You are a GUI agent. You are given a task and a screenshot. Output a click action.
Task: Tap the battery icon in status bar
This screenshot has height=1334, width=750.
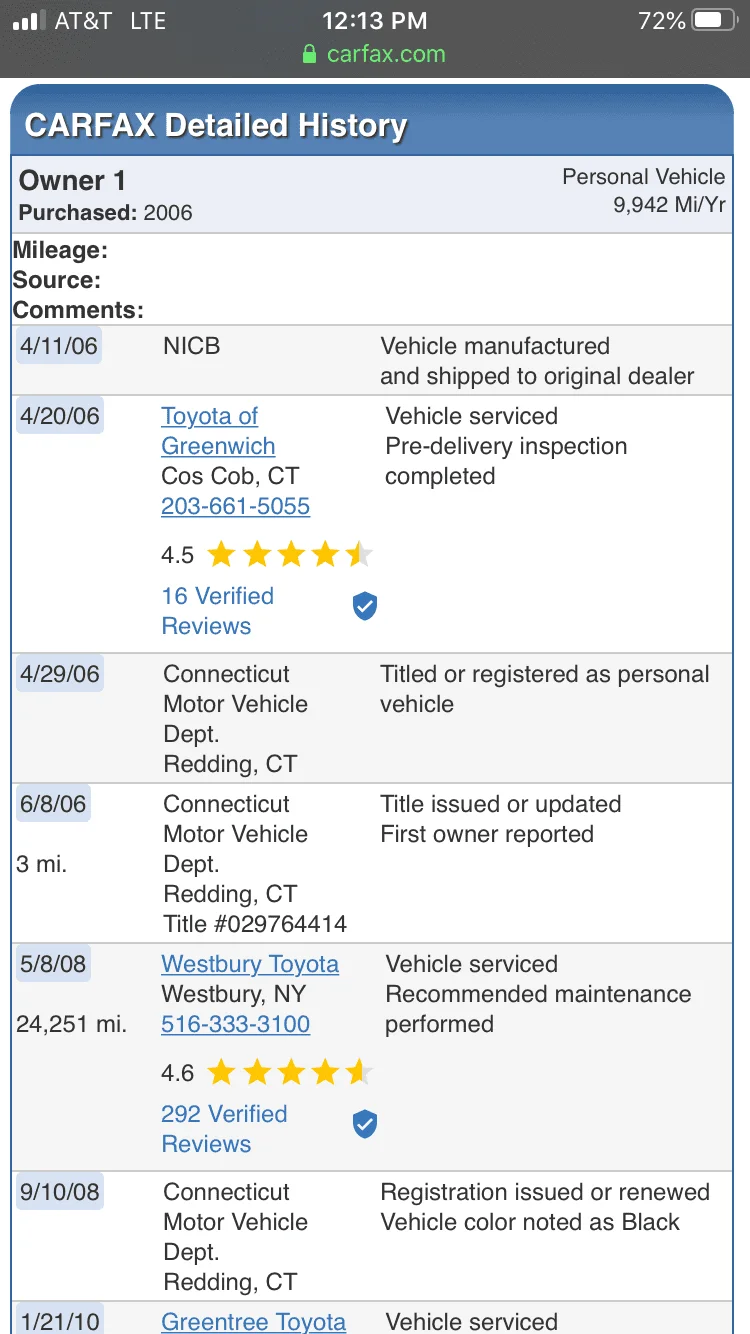coord(715,20)
